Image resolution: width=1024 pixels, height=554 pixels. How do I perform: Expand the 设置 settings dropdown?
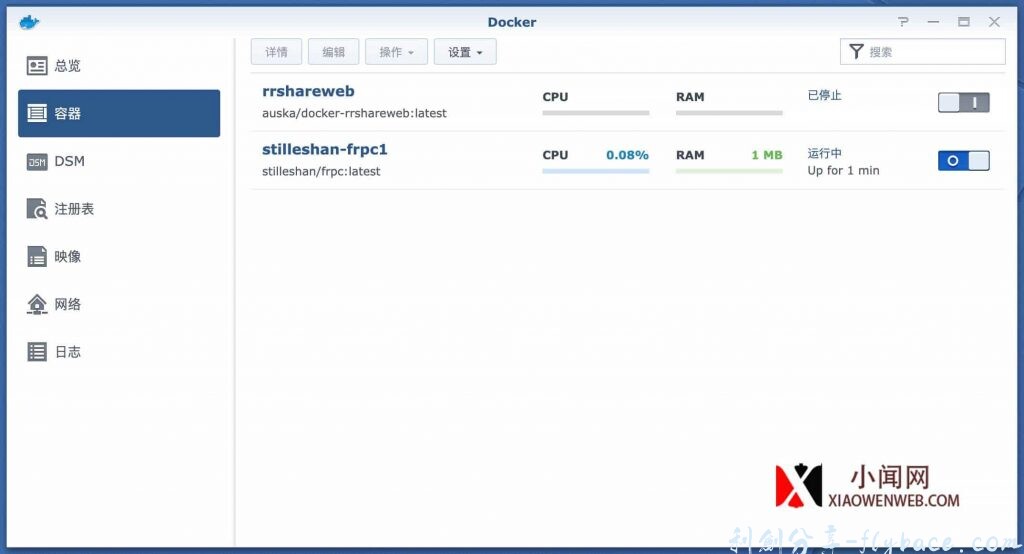pyautogui.click(x=465, y=52)
